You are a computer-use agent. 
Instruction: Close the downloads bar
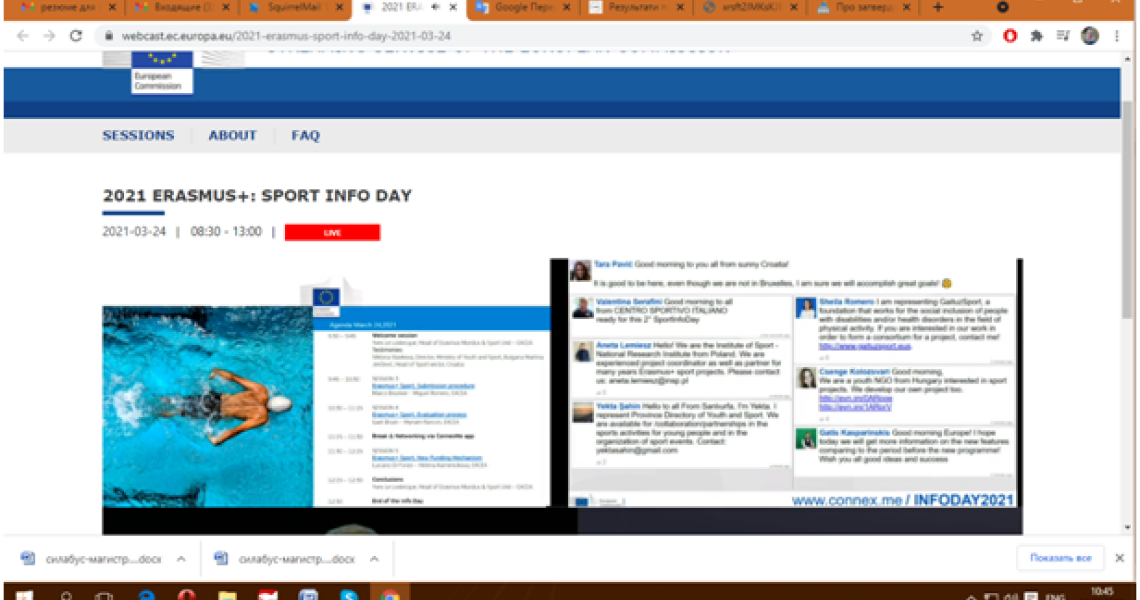[1120, 558]
